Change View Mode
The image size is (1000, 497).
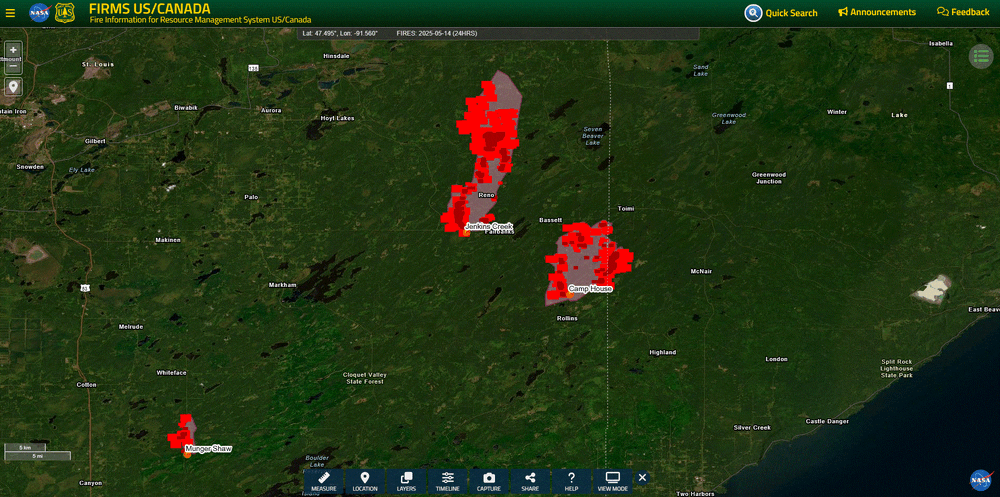pos(612,482)
